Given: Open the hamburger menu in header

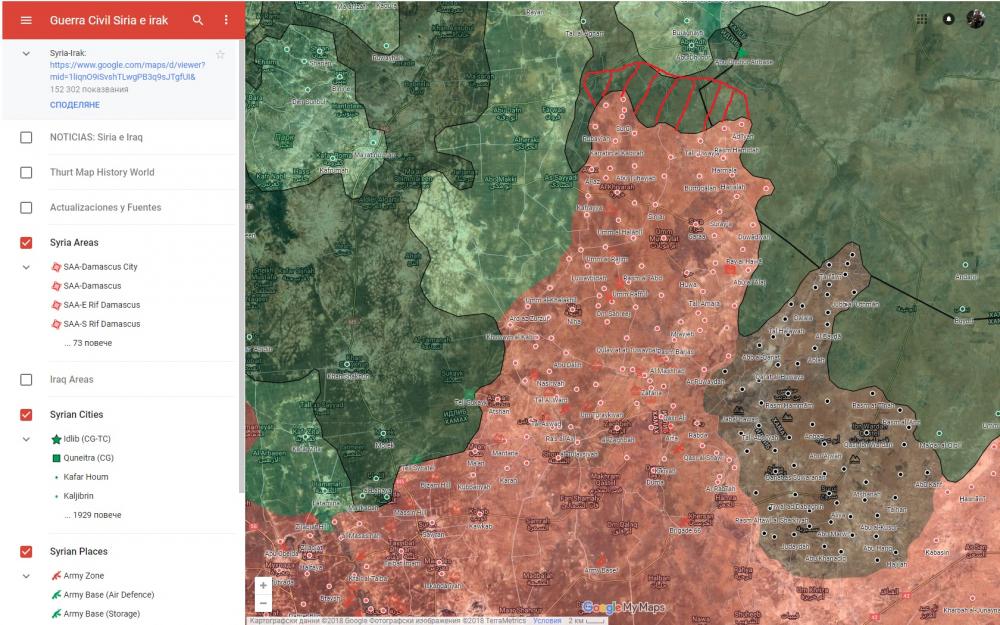Looking at the screenshot, I should [x=26, y=20].
